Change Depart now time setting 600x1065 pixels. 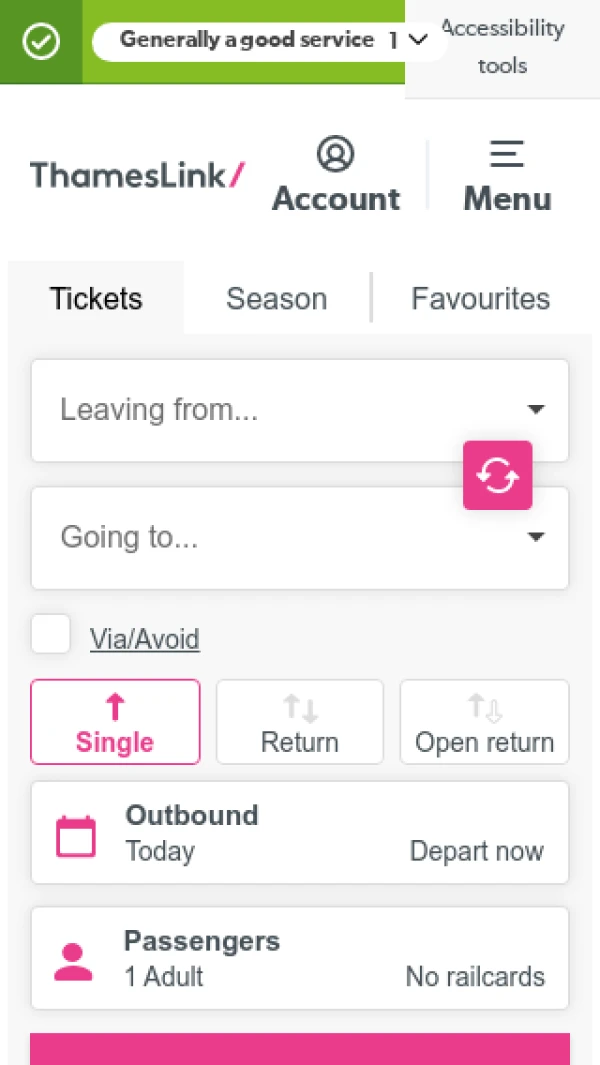[x=477, y=851]
